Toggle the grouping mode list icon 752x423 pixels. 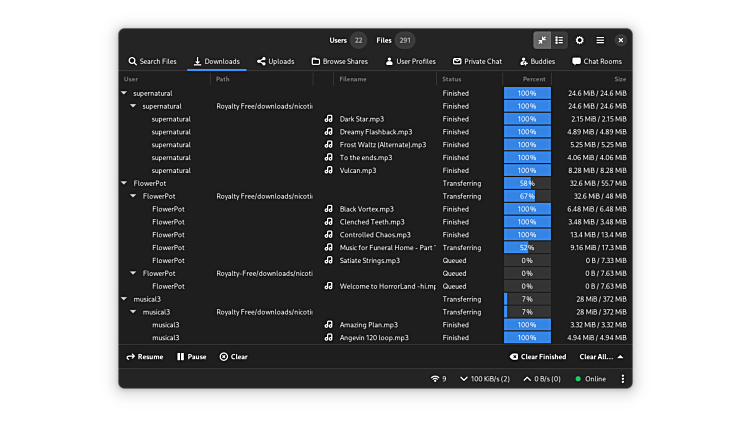(x=559, y=40)
